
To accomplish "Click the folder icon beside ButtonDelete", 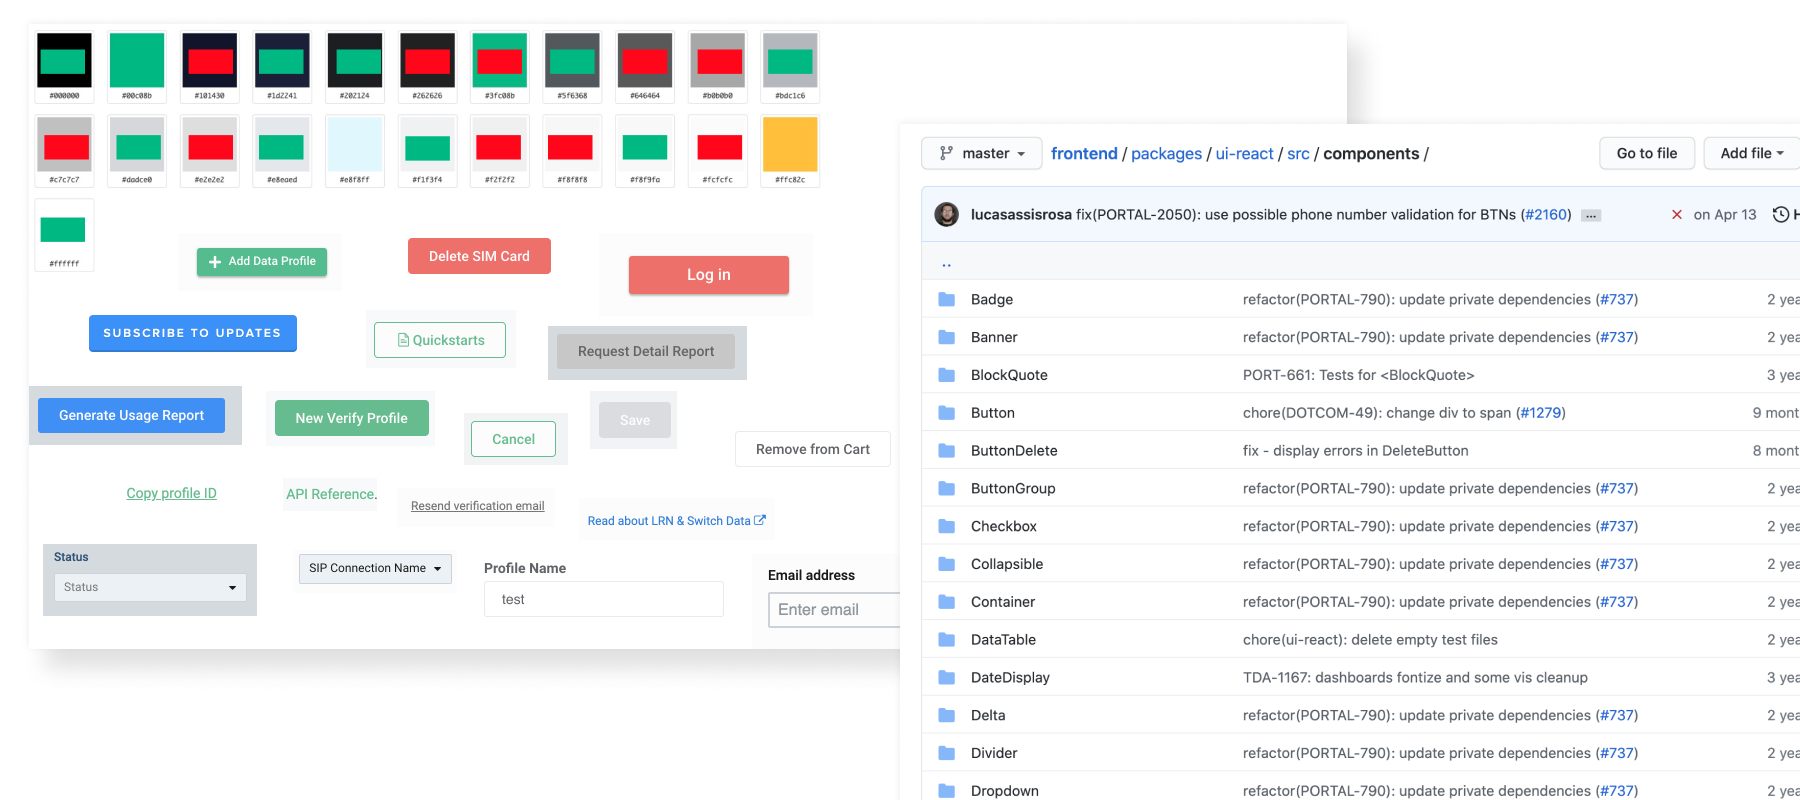I will [946, 451].
